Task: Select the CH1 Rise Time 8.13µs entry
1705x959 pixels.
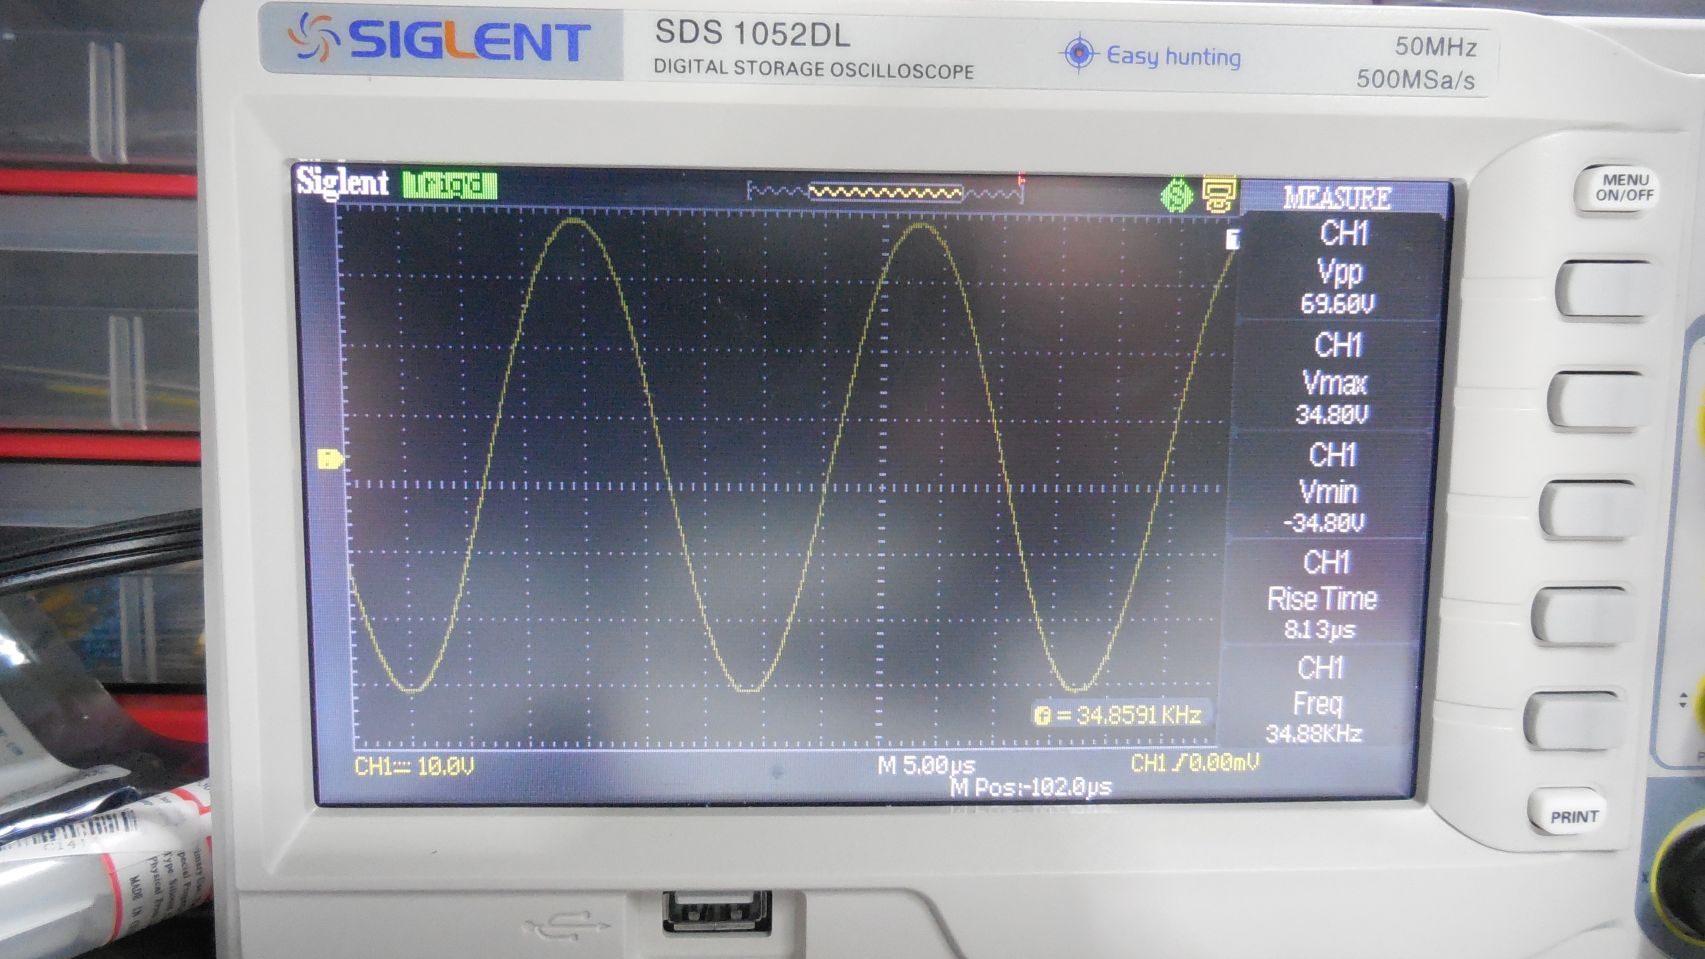Action: click(1322, 595)
